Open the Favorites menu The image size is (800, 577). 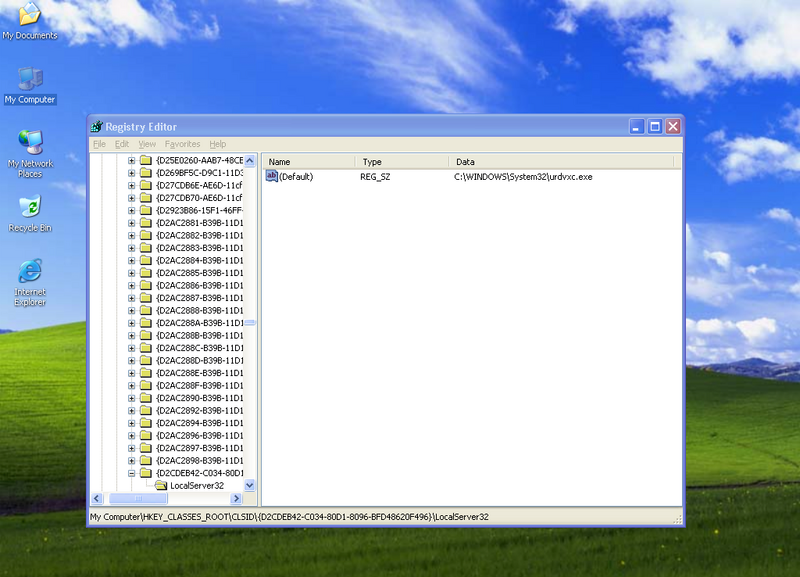pos(182,144)
